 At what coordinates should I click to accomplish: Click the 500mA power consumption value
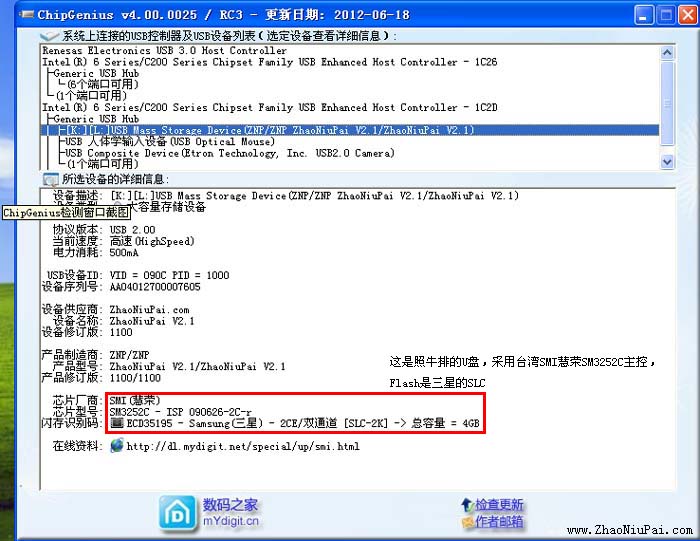[x=124, y=253]
